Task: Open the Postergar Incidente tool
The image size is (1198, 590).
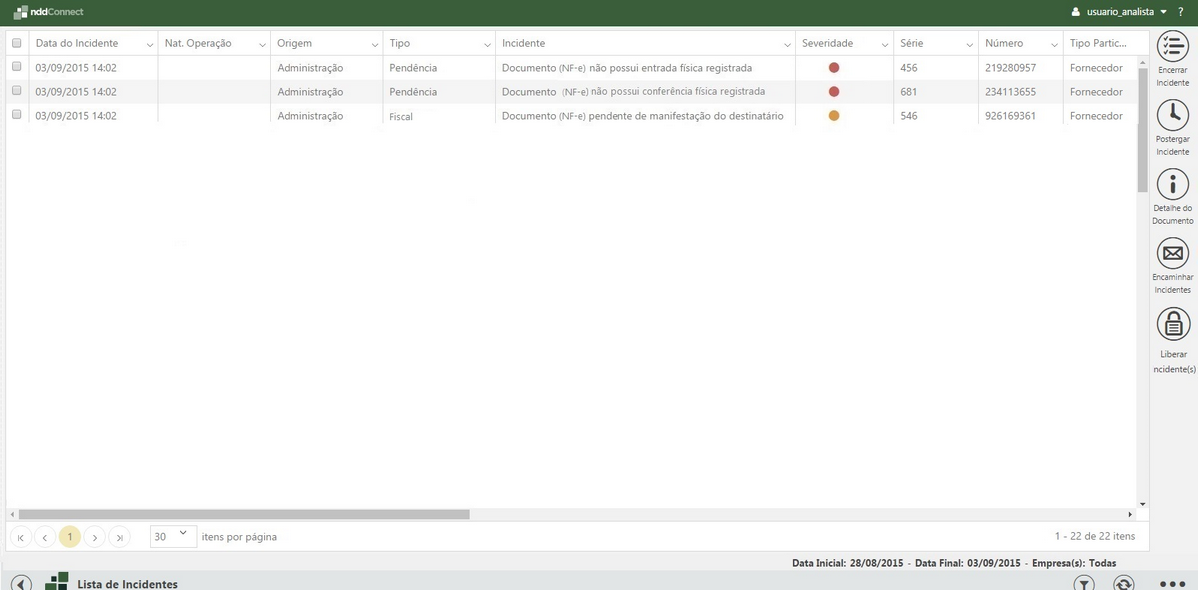Action: 1172,115
